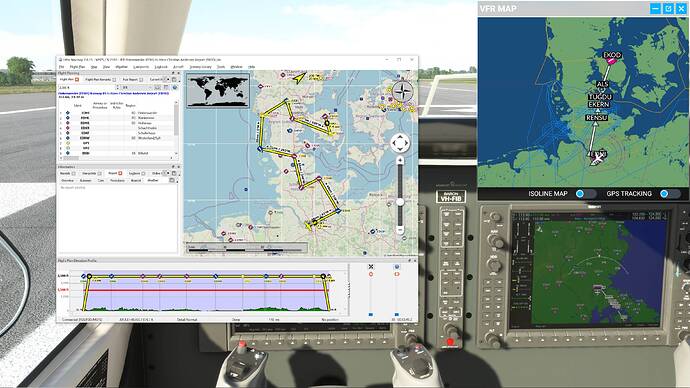Click the map zoom in arrow
This screenshot has height=388, width=690.
400,160
